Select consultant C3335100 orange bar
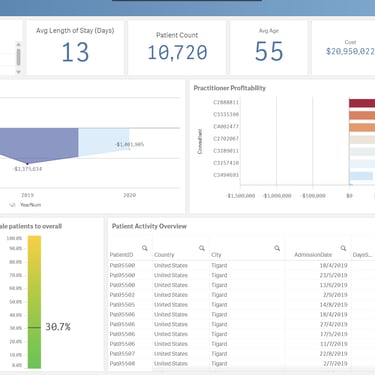This screenshot has height=375, width=375. click(x=362, y=115)
